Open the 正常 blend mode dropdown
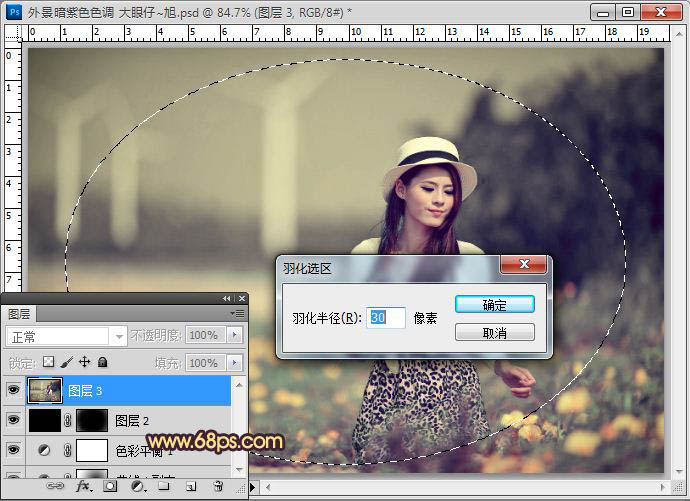Screen dimensions: 690x501 (x=67, y=336)
